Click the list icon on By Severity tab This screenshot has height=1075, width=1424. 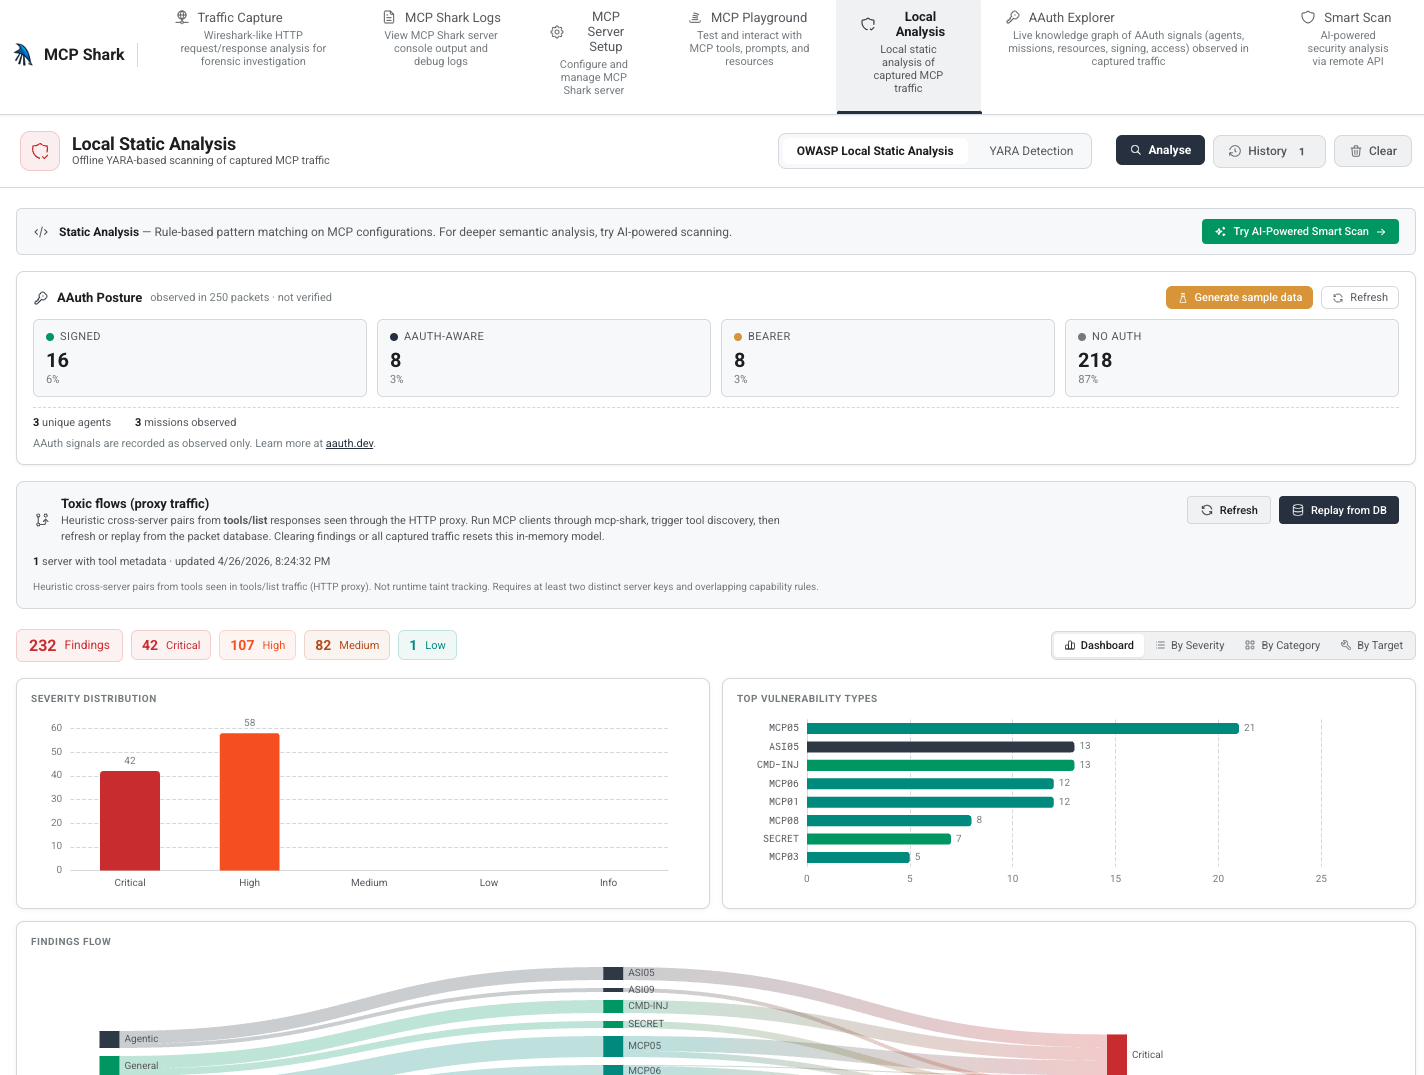pos(1161,645)
